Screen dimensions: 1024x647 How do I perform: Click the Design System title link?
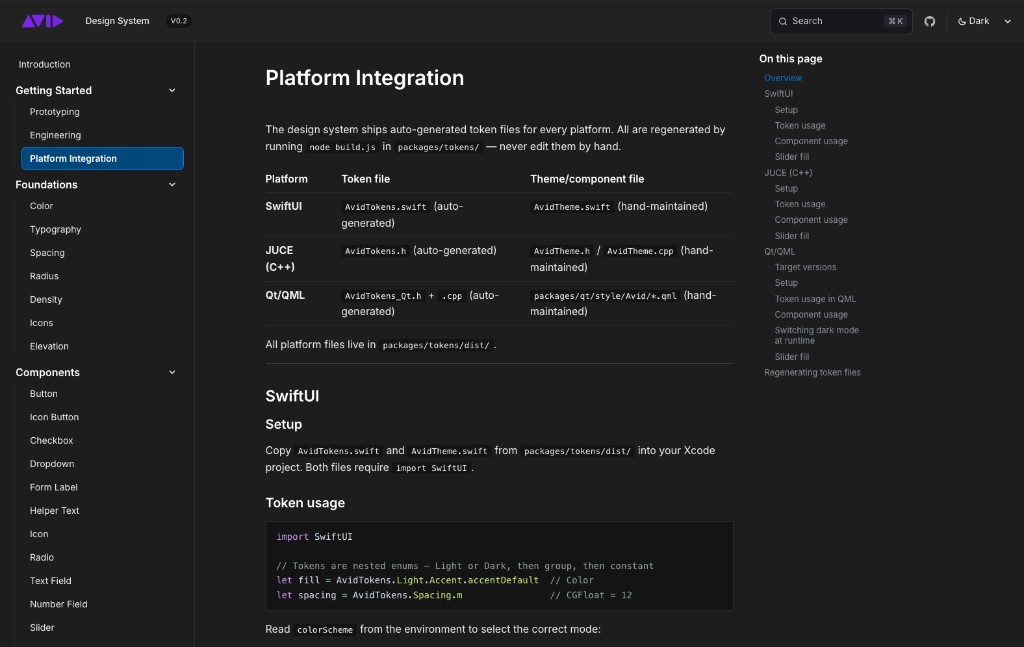tap(117, 21)
